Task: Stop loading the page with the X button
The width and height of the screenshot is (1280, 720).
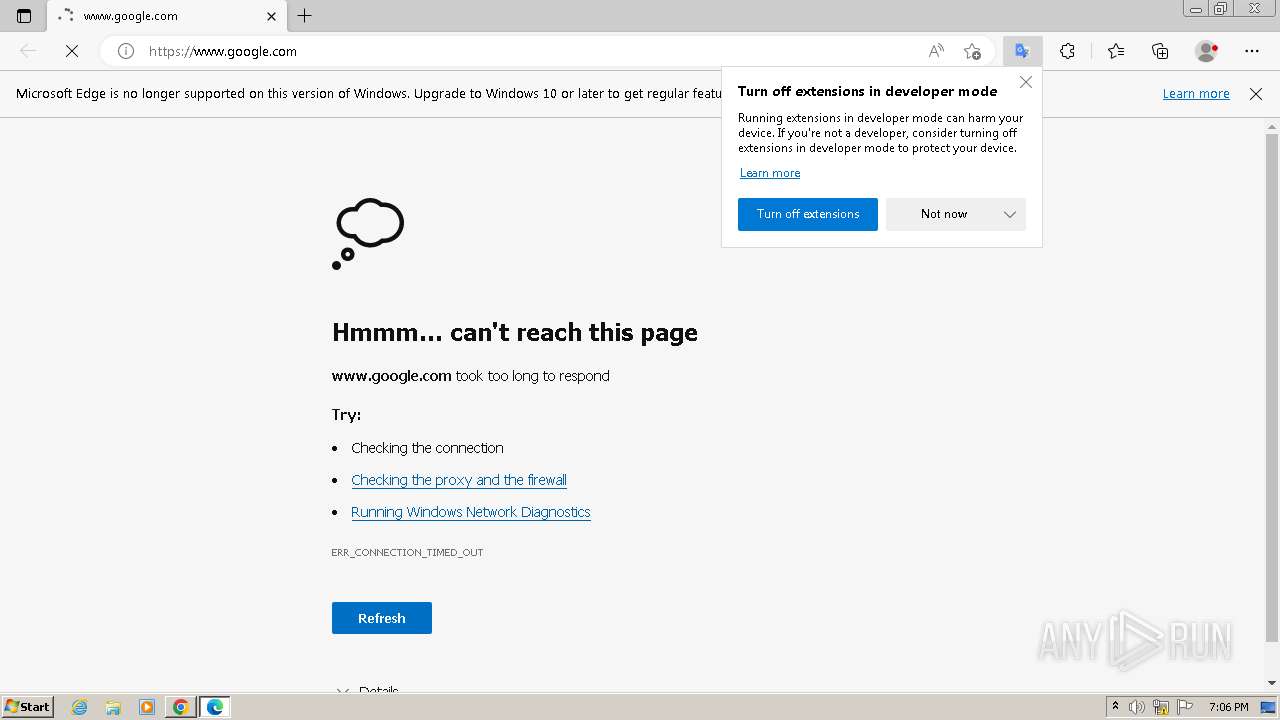Action: [x=72, y=51]
